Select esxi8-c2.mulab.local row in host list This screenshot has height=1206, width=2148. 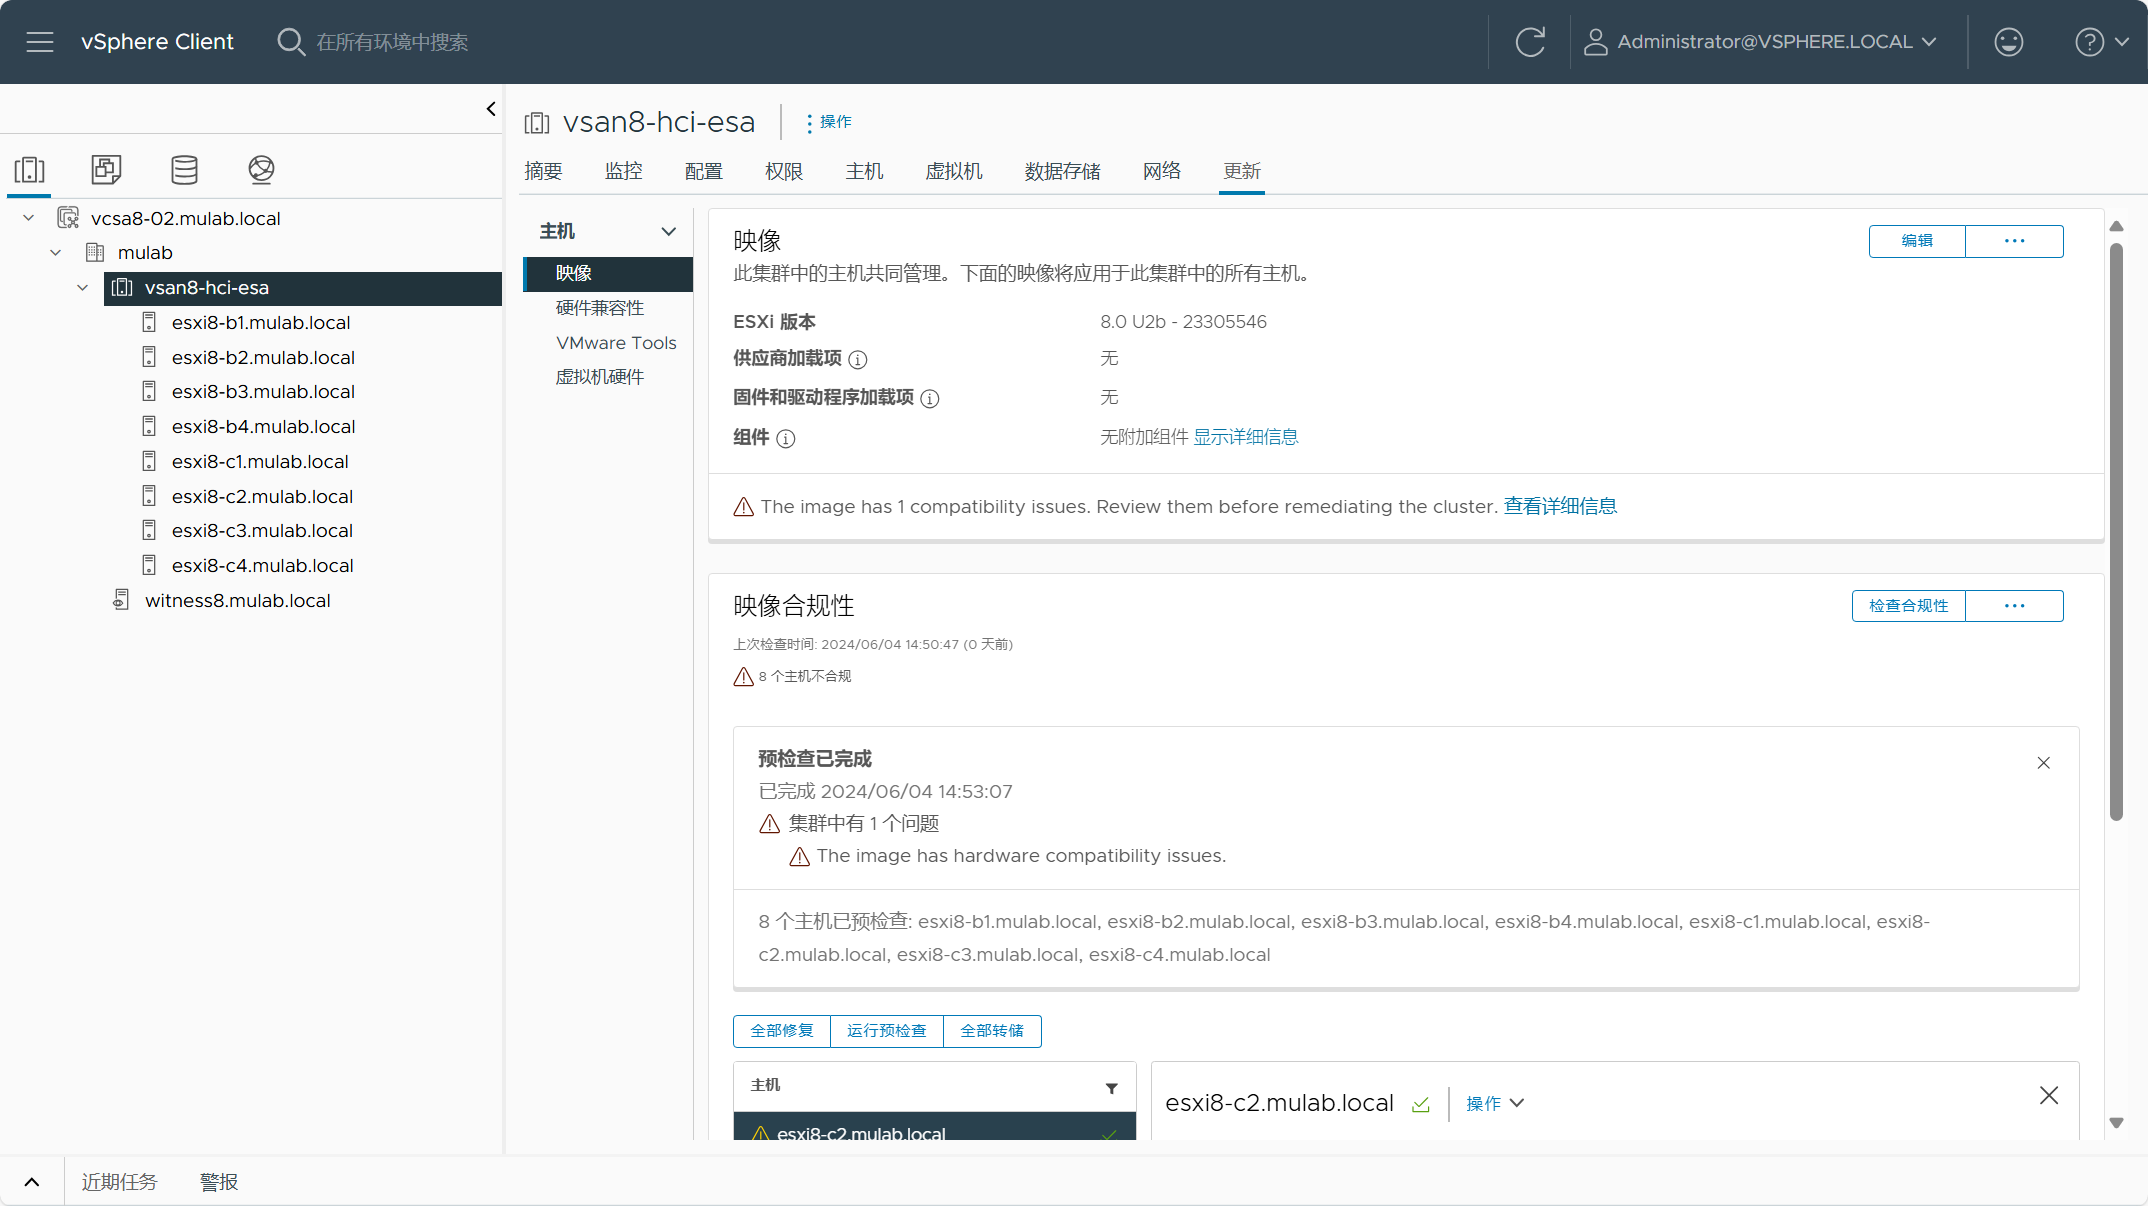coord(935,1128)
